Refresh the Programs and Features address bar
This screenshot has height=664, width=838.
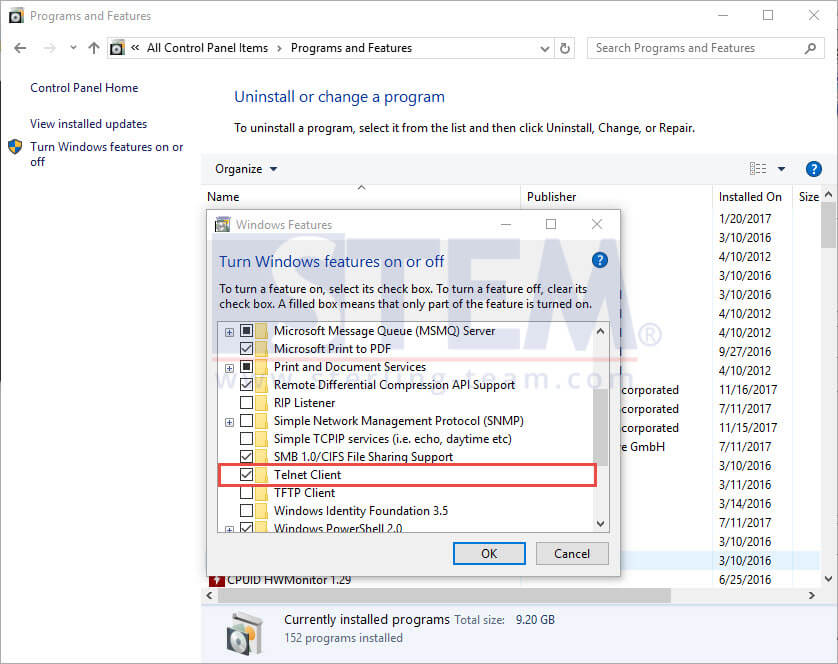[564, 48]
